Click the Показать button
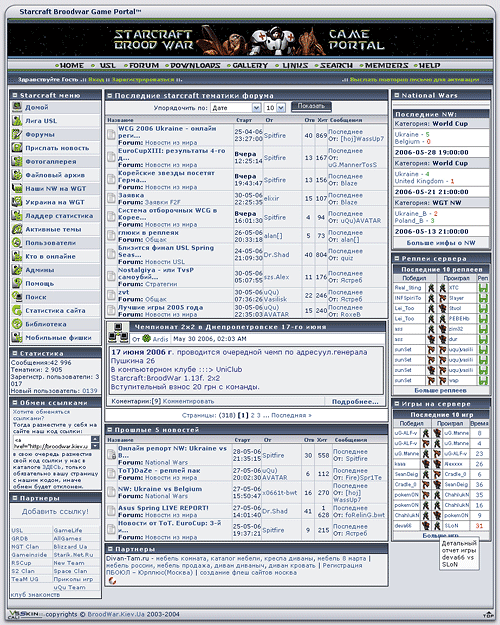 tap(311, 106)
